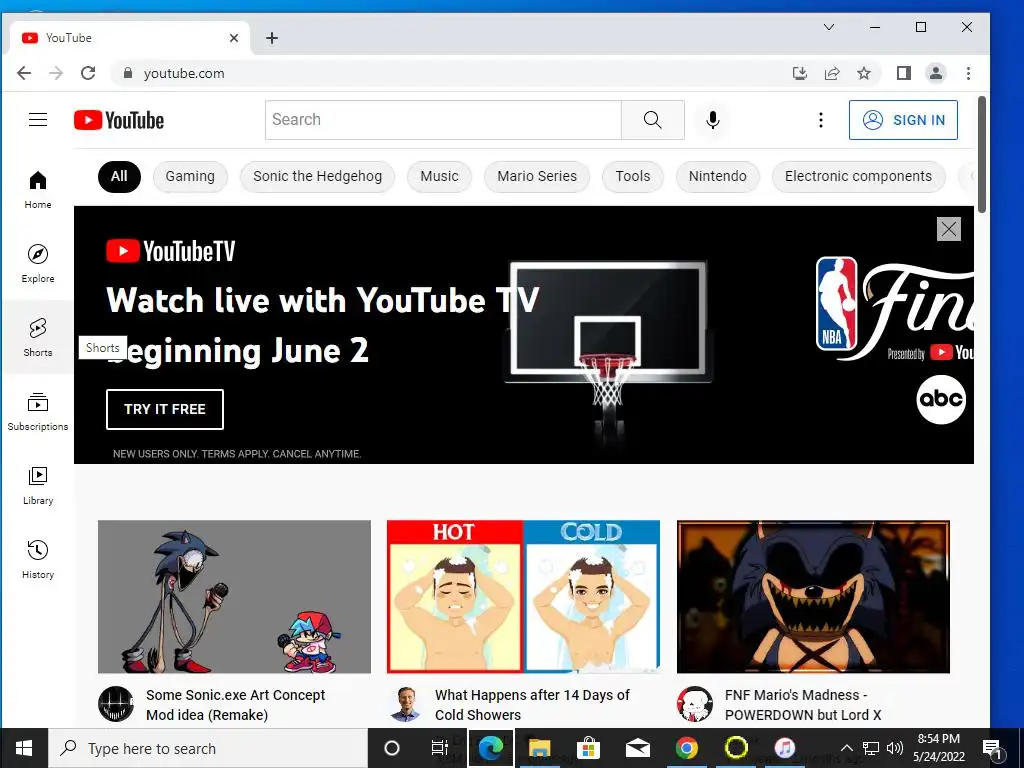Screen dimensions: 1024x768
Task: Open iTunes from taskbar
Action: [784, 748]
